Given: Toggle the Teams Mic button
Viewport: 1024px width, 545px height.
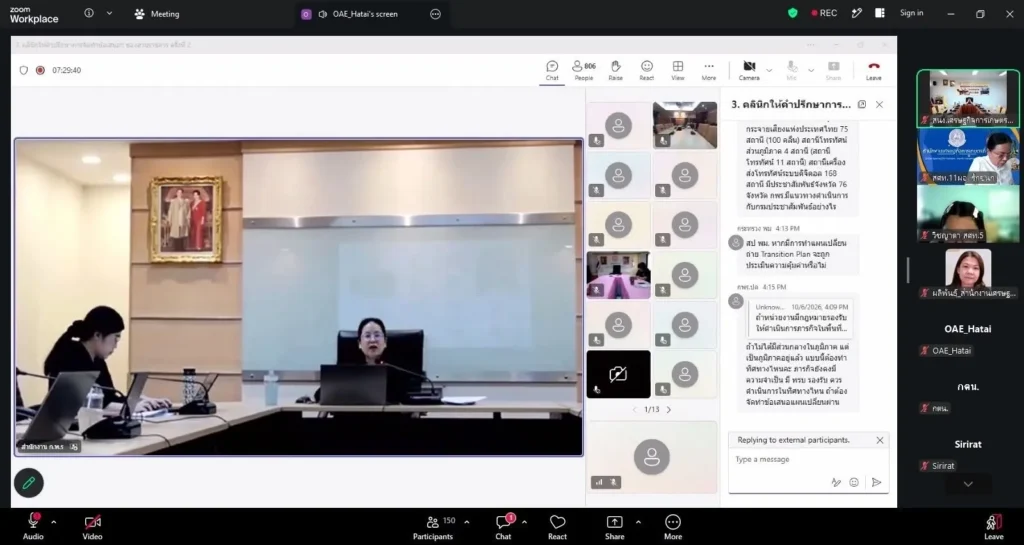Looking at the screenshot, I should tap(792, 70).
